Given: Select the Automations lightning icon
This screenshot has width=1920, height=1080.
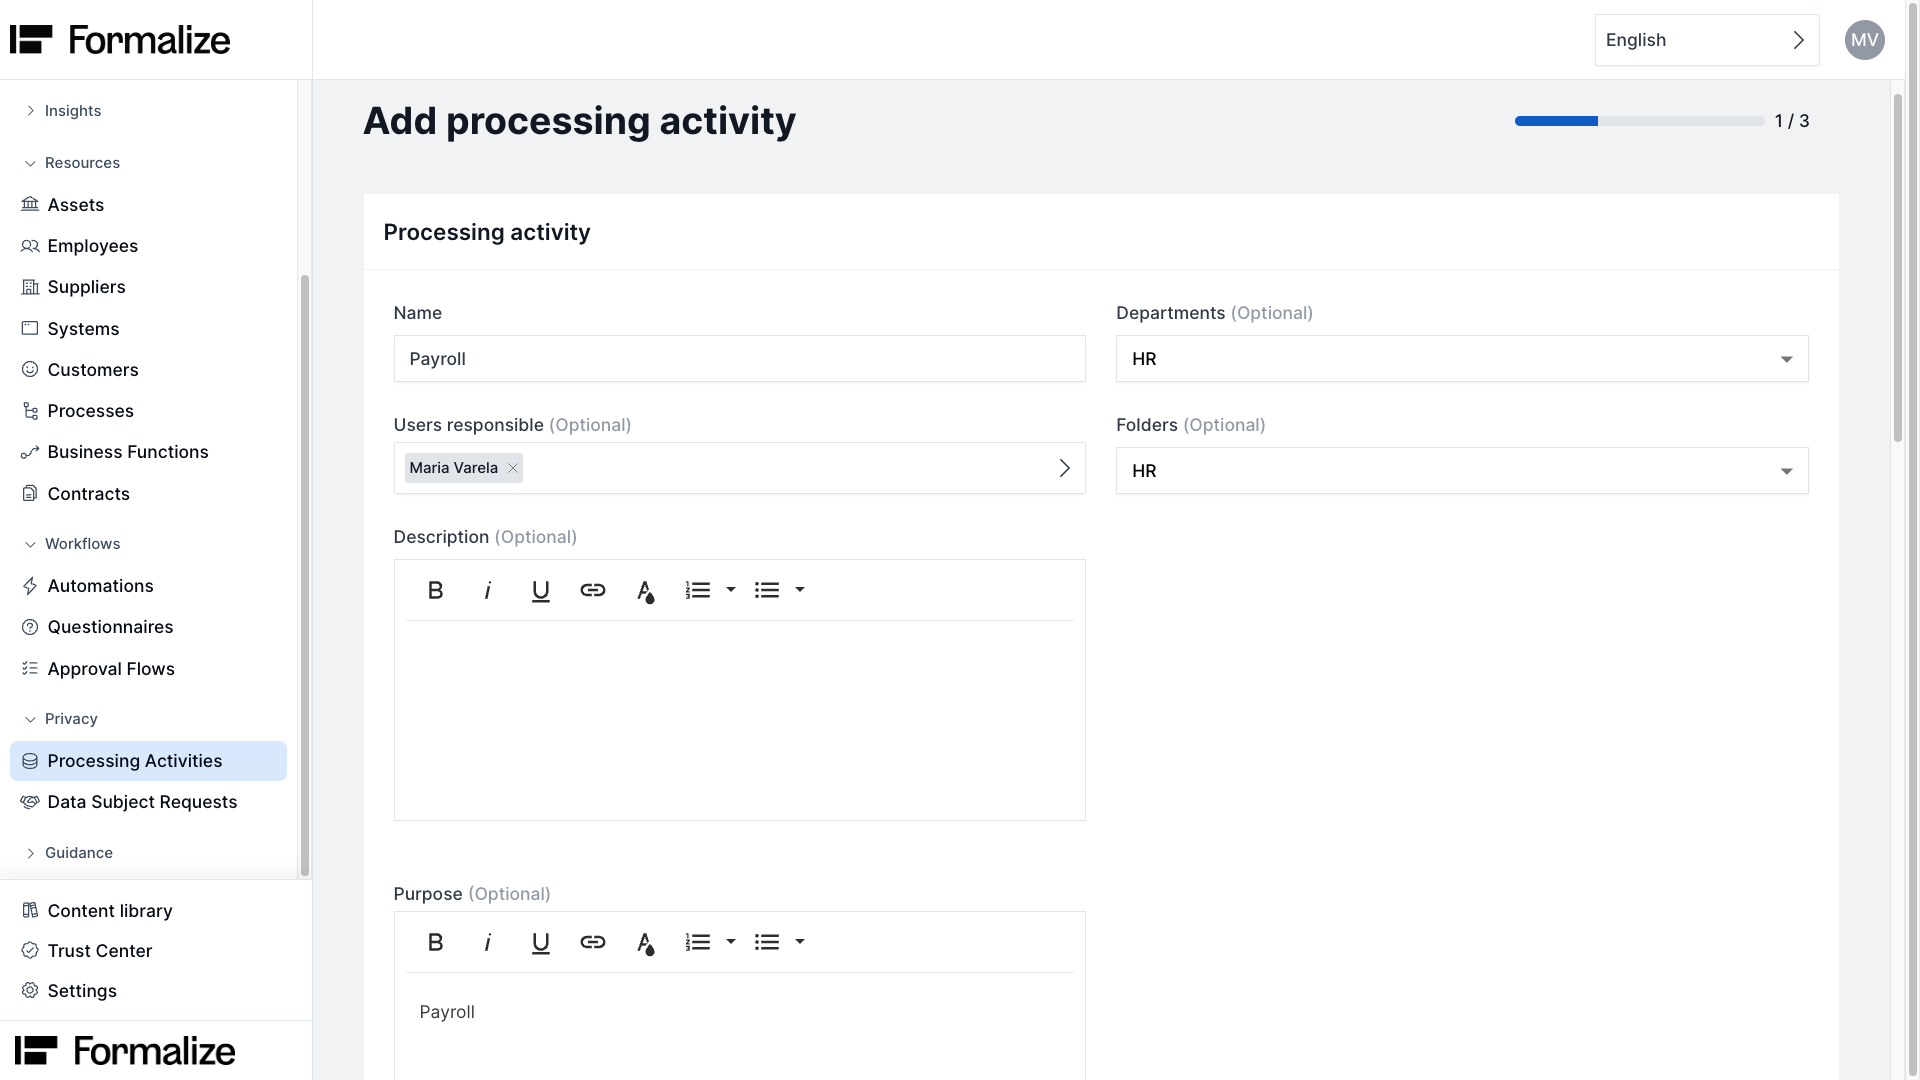Looking at the screenshot, I should 30,585.
